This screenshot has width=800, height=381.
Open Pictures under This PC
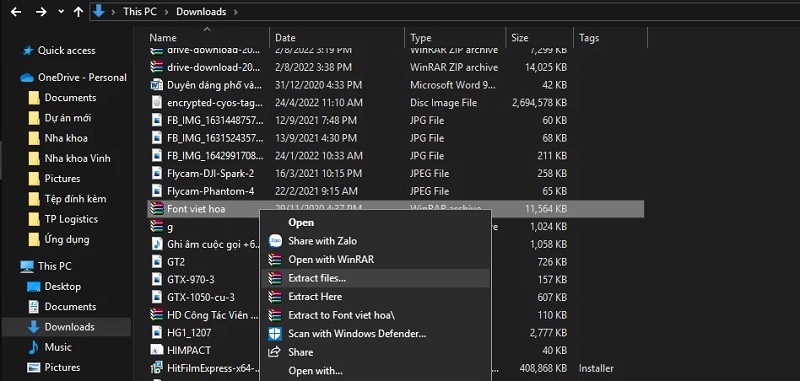[62, 367]
